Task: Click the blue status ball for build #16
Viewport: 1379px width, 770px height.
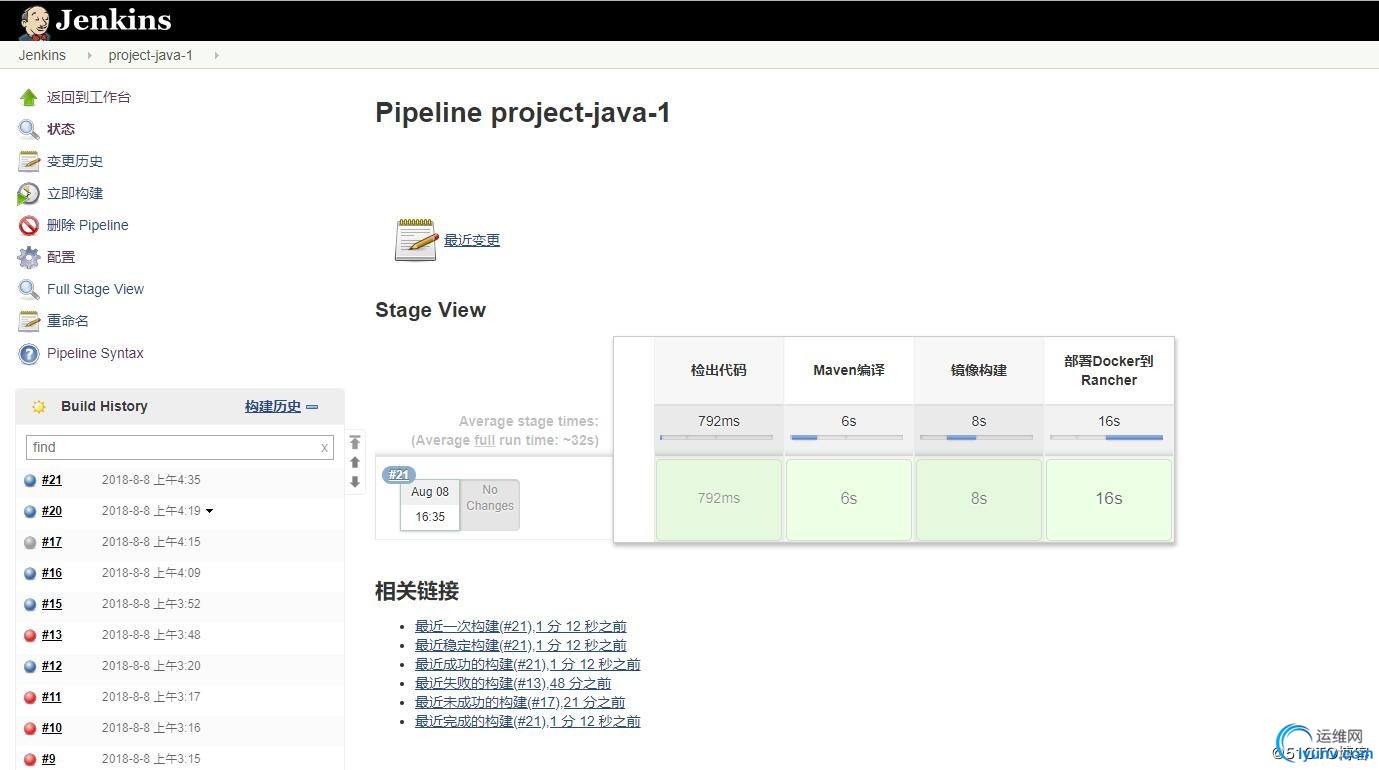Action: tap(30, 573)
